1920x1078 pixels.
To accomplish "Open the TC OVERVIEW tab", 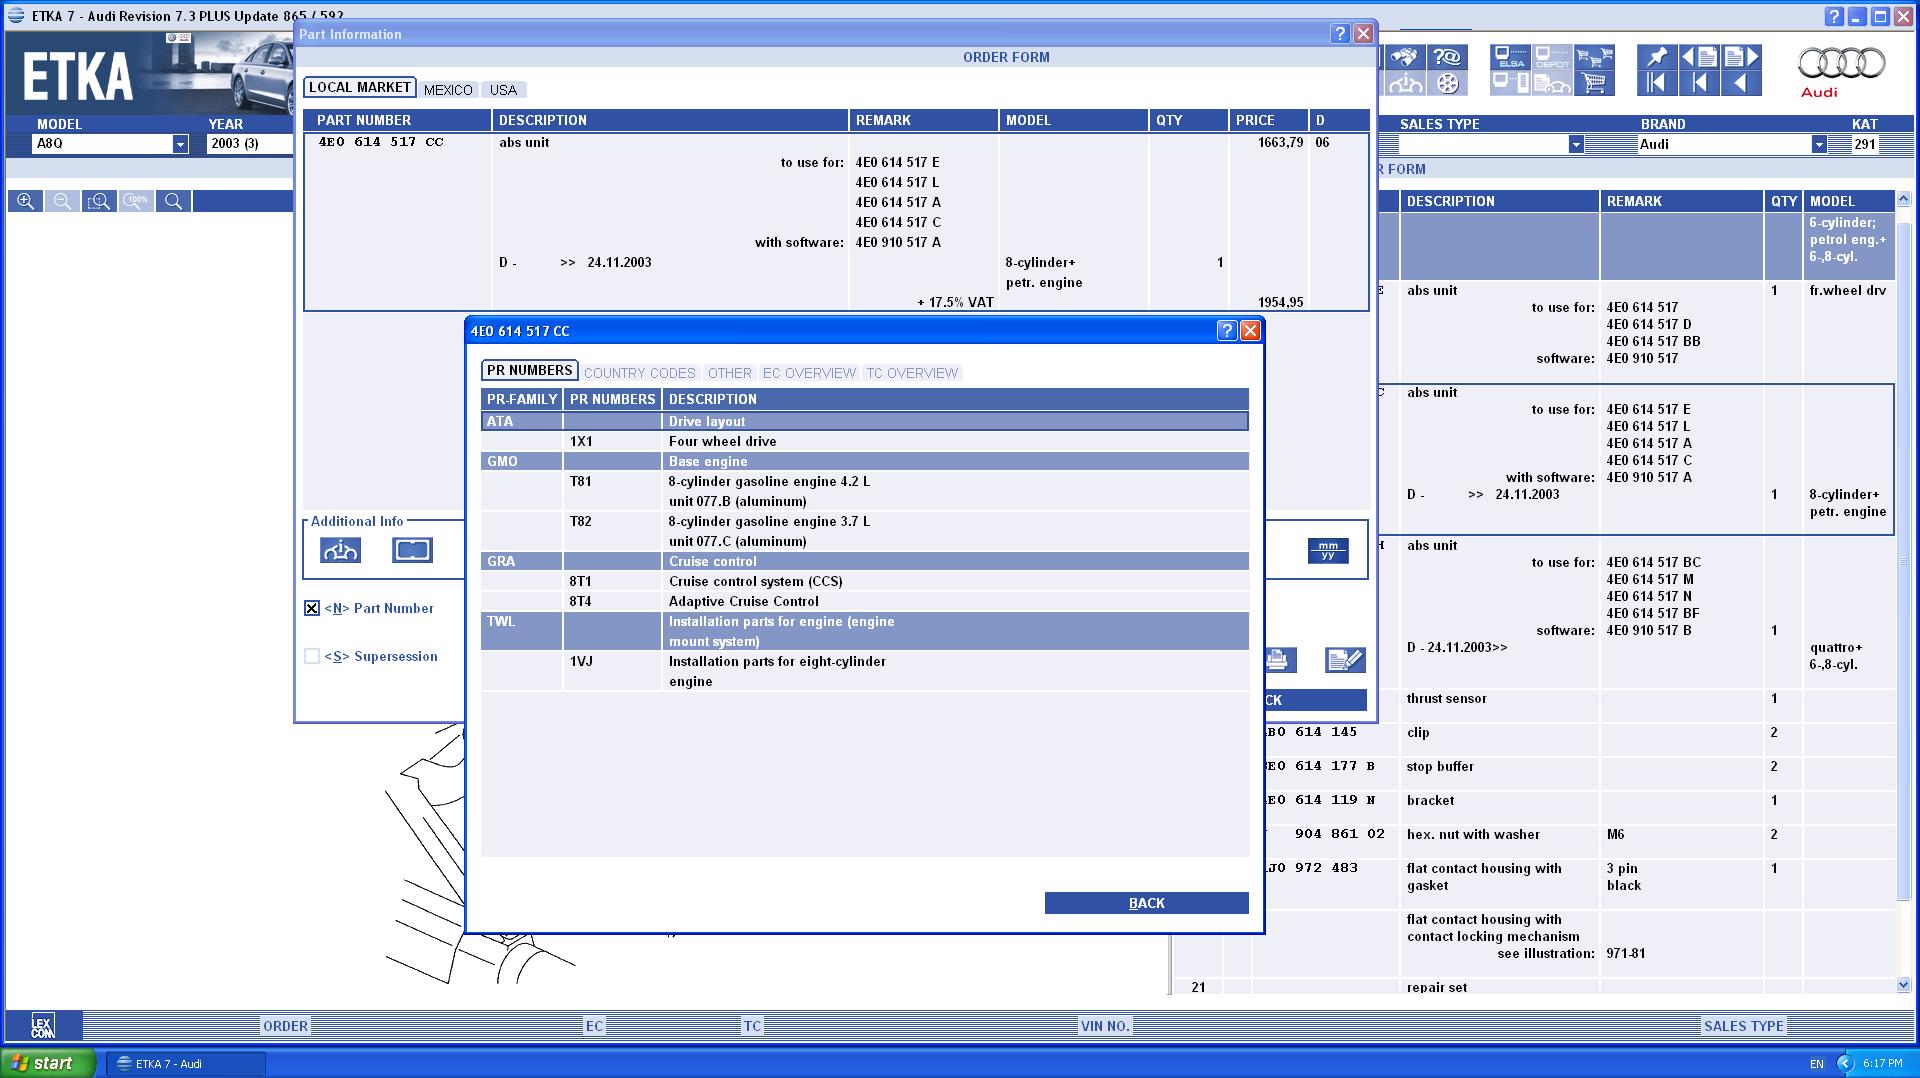I will (912, 373).
